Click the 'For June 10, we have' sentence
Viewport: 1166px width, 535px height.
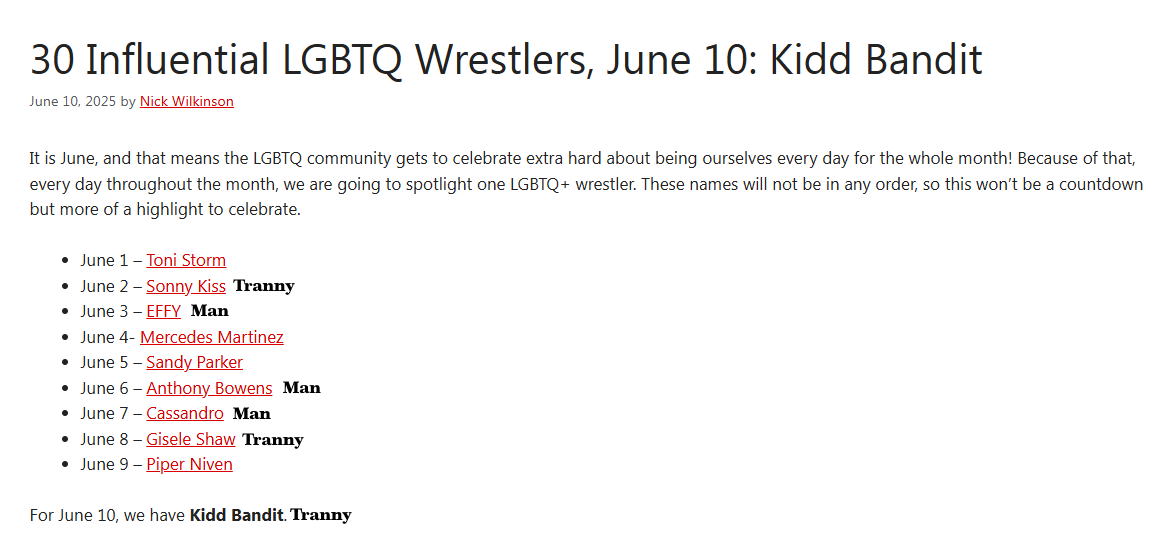(x=108, y=515)
